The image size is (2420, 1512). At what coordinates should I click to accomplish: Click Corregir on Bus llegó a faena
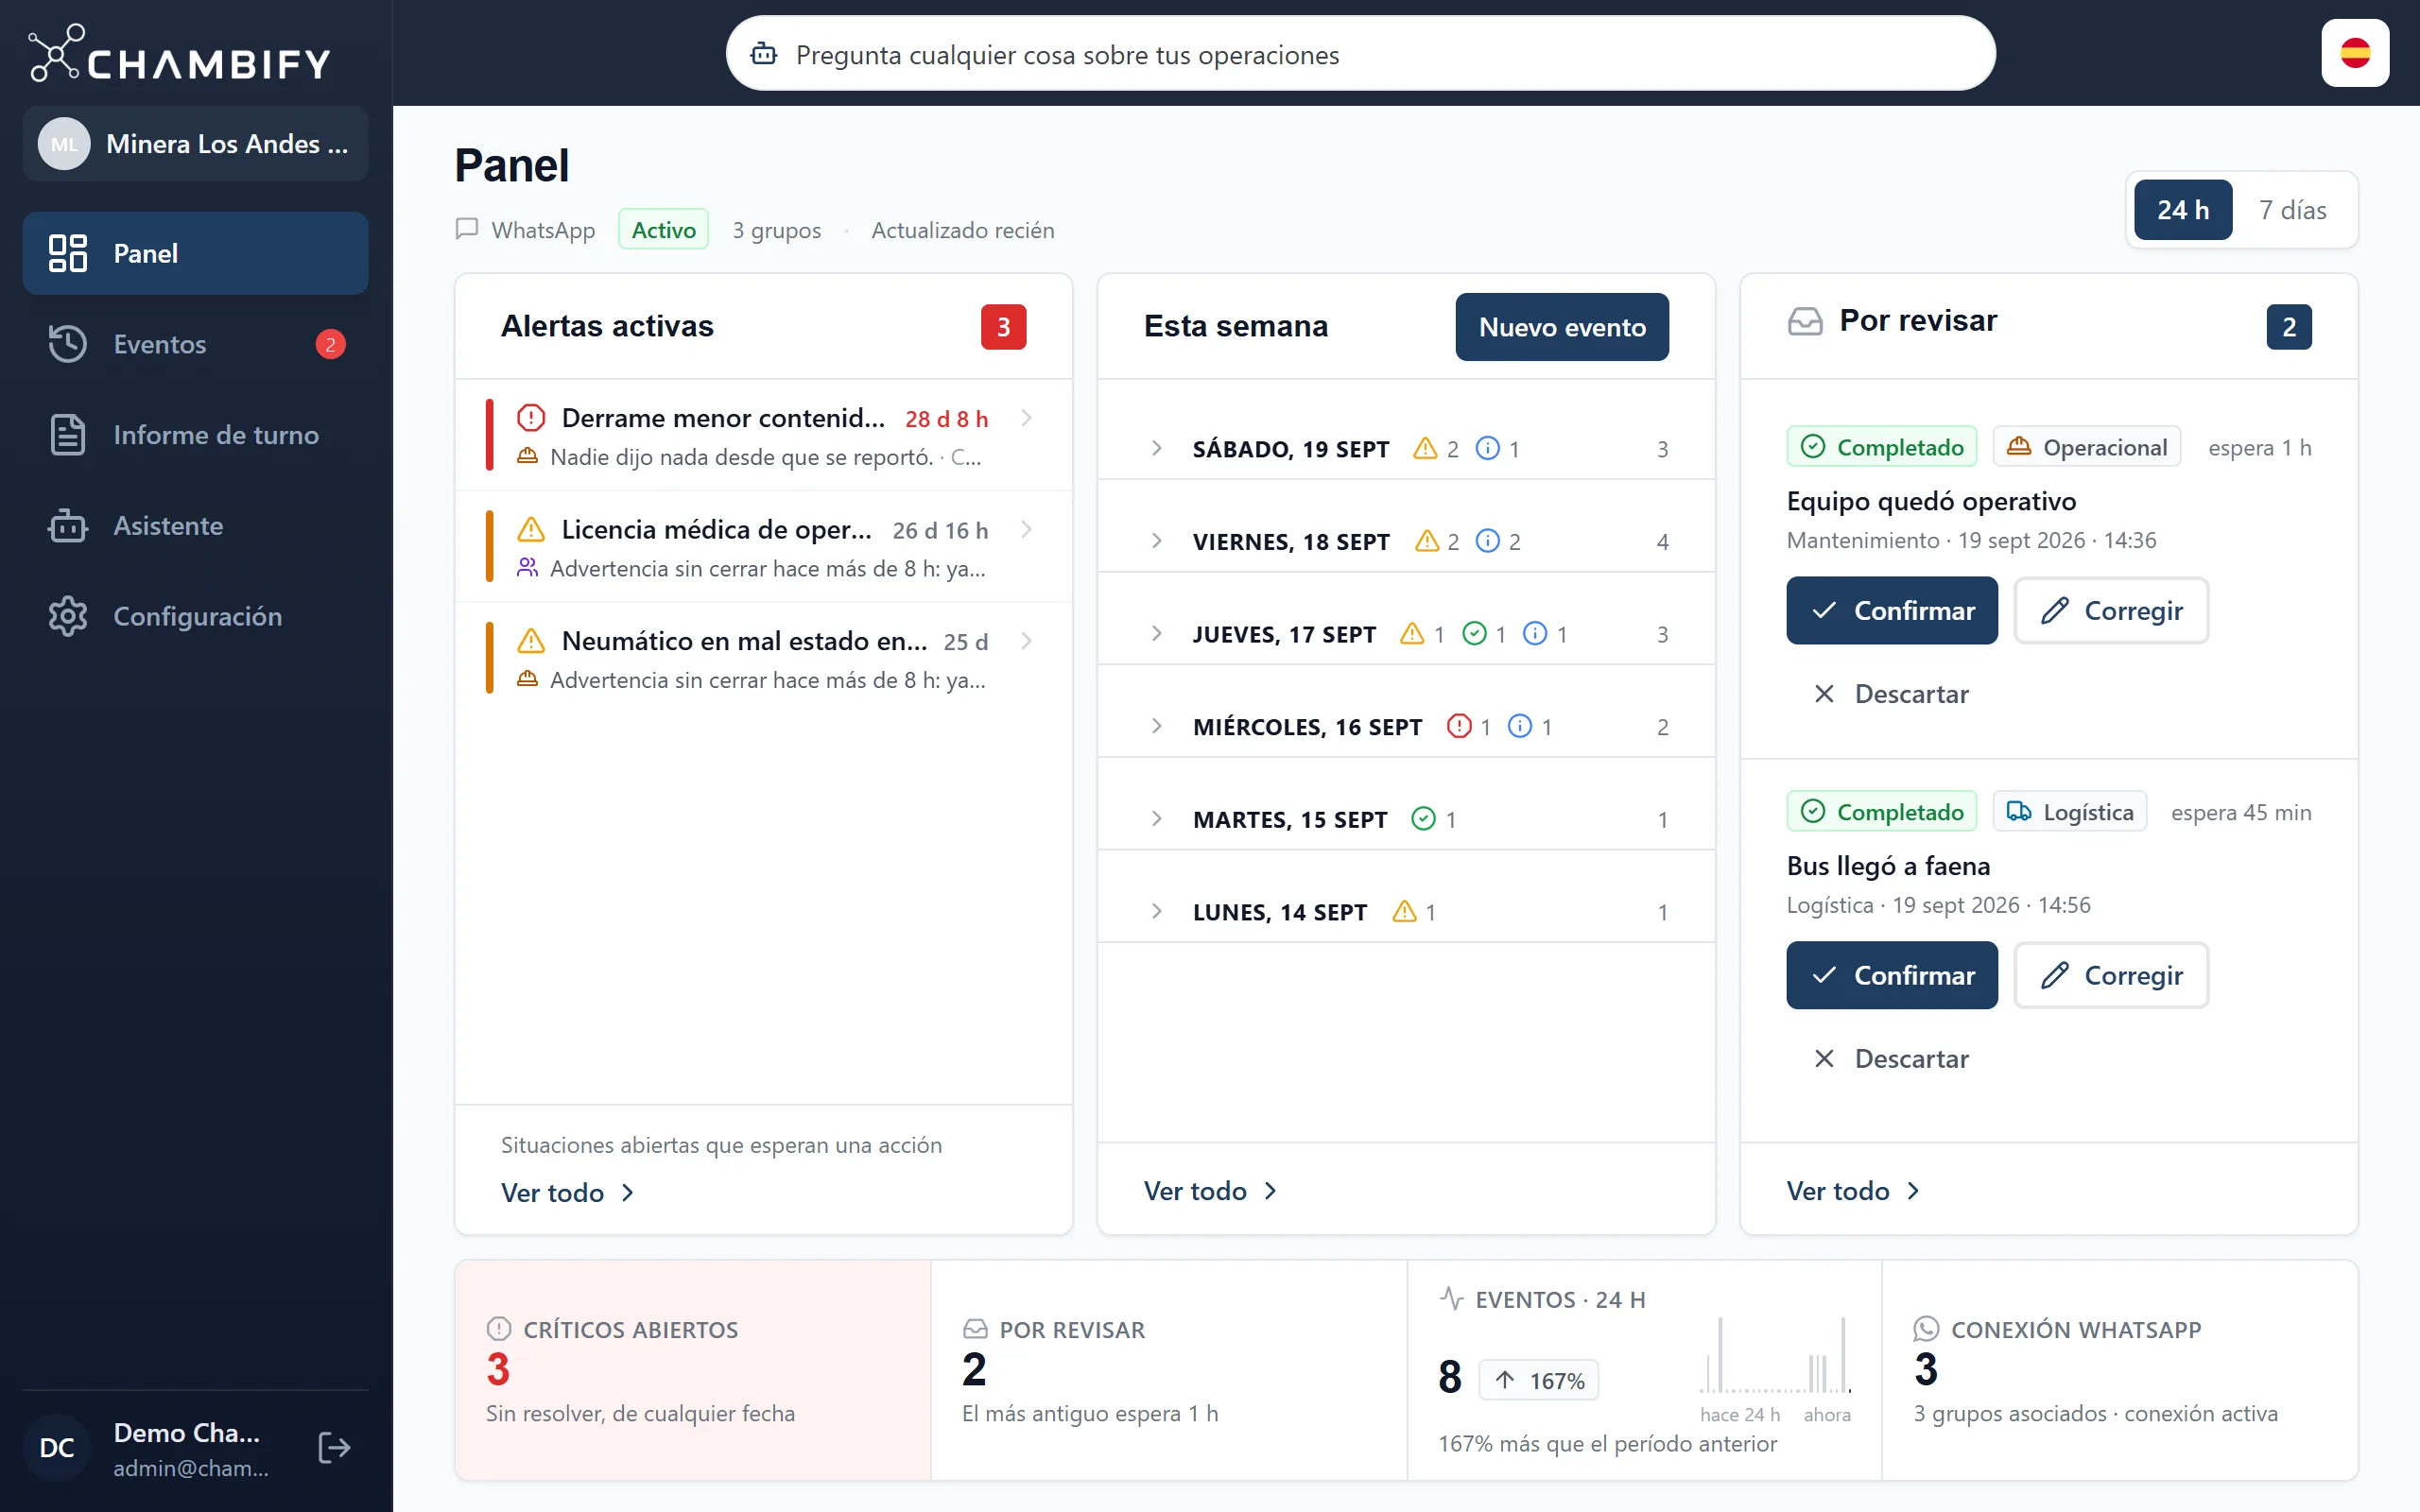coord(2111,975)
